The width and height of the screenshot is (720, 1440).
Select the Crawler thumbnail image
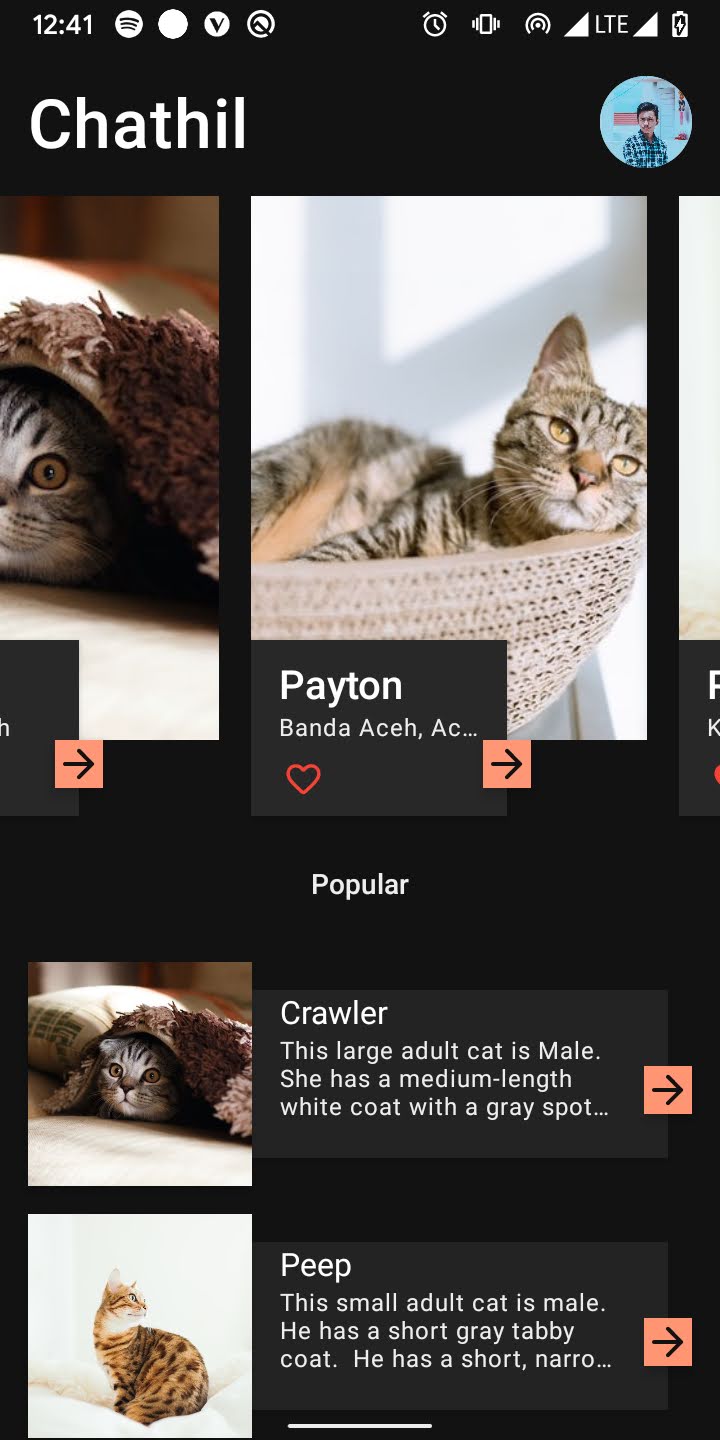pyautogui.click(x=140, y=1074)
